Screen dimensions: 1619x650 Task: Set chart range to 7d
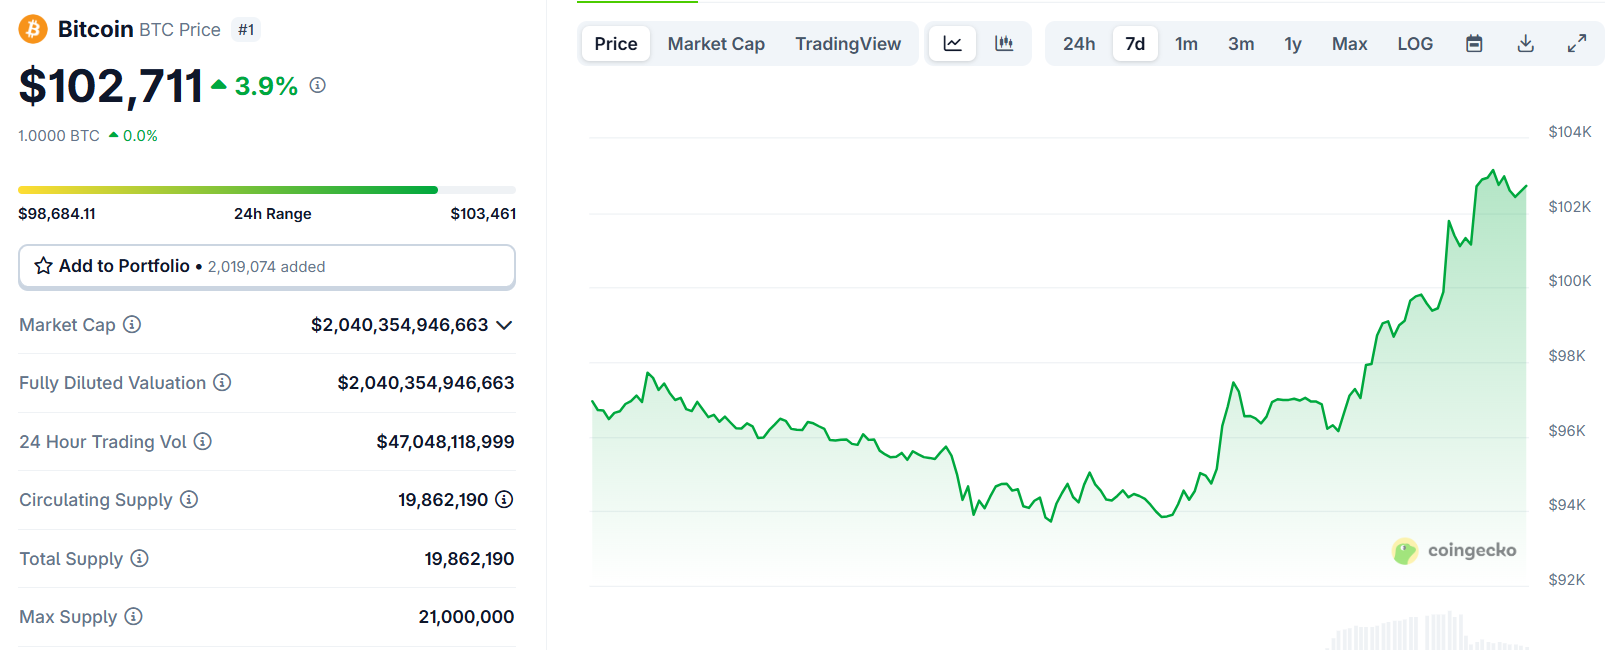[1135, 44]
